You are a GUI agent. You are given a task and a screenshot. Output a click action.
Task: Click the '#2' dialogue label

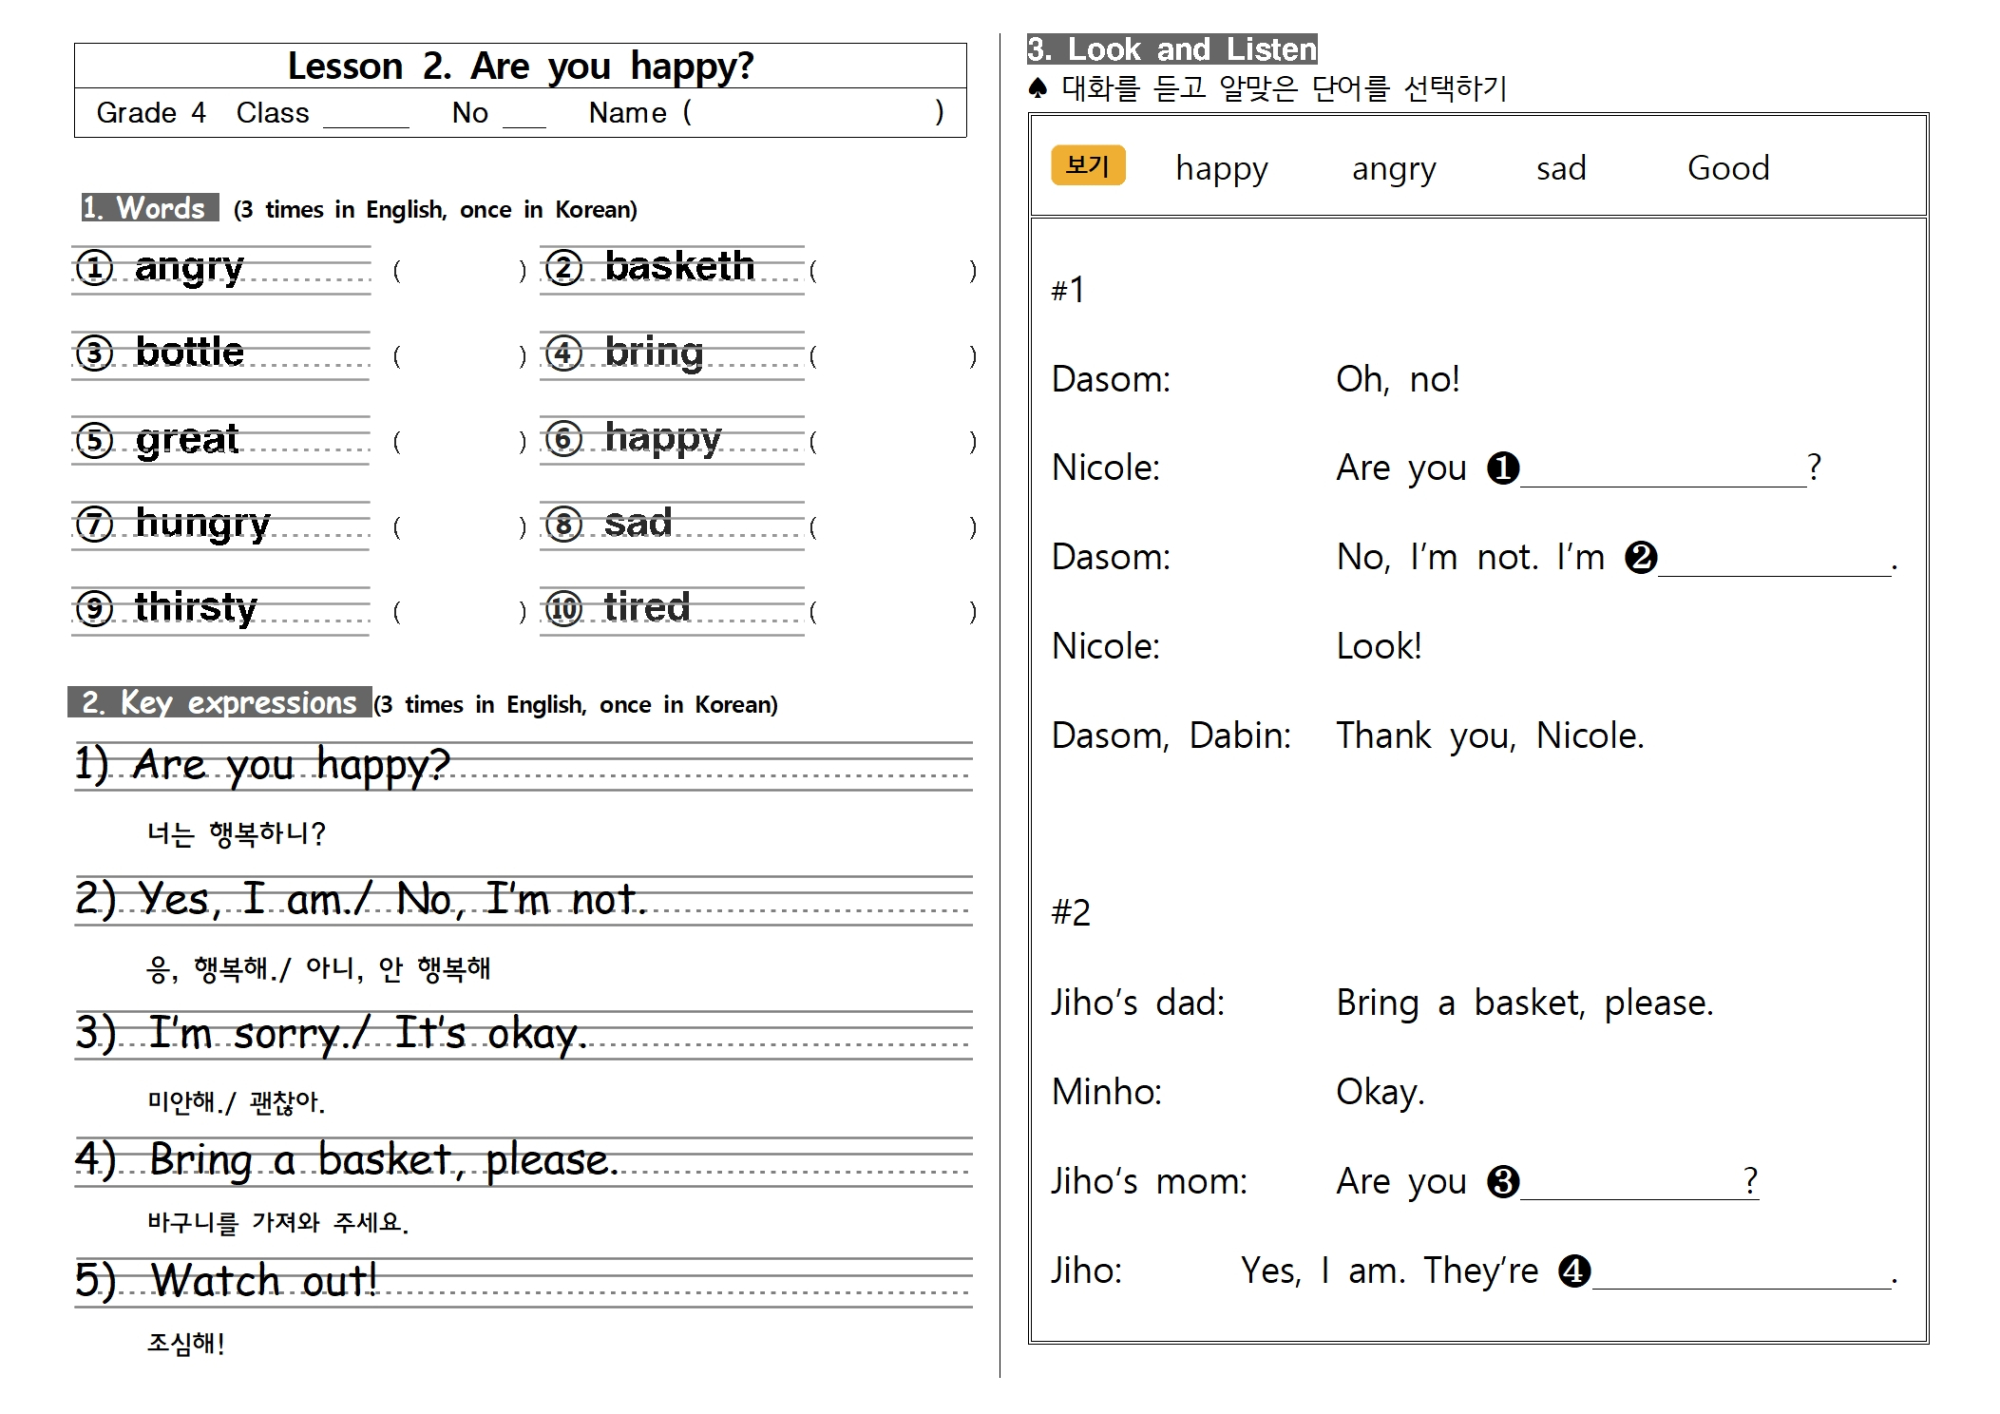[1071, 912]
